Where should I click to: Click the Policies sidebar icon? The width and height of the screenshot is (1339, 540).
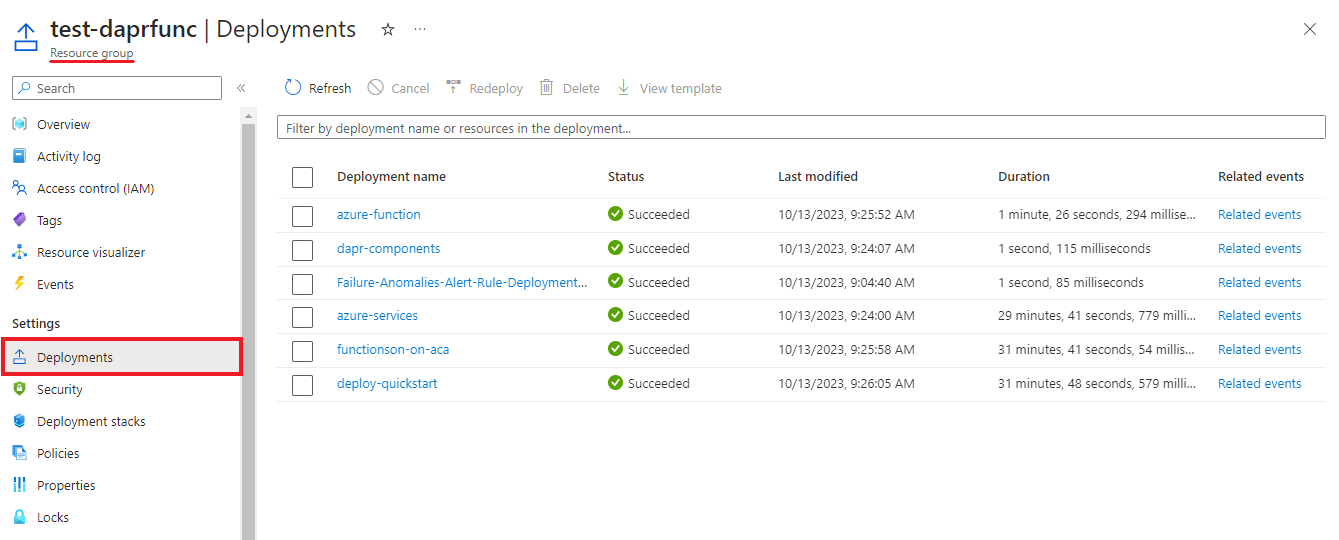click(19, 453)
